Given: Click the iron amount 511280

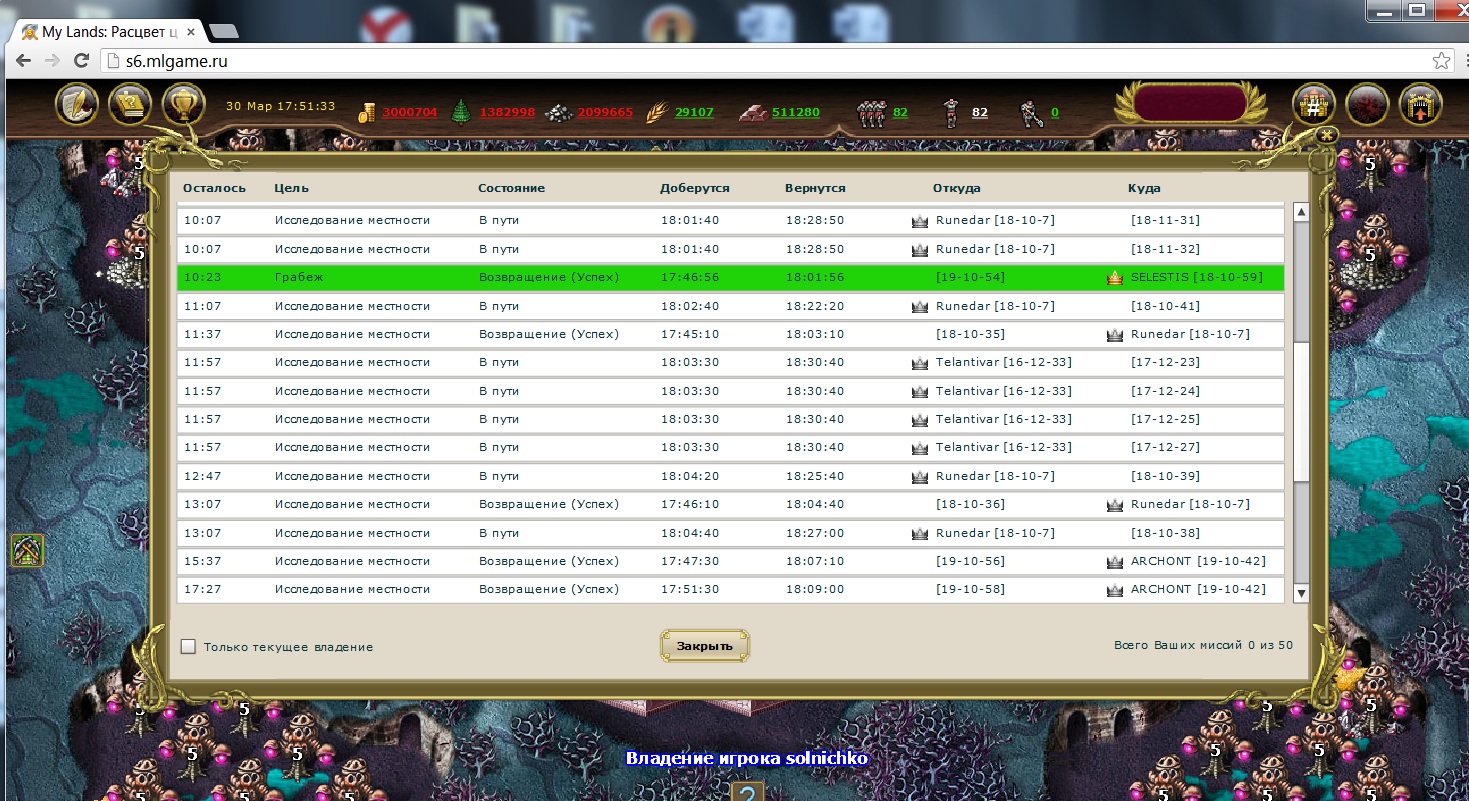Looking at the screenshot, I should point(796,112).
